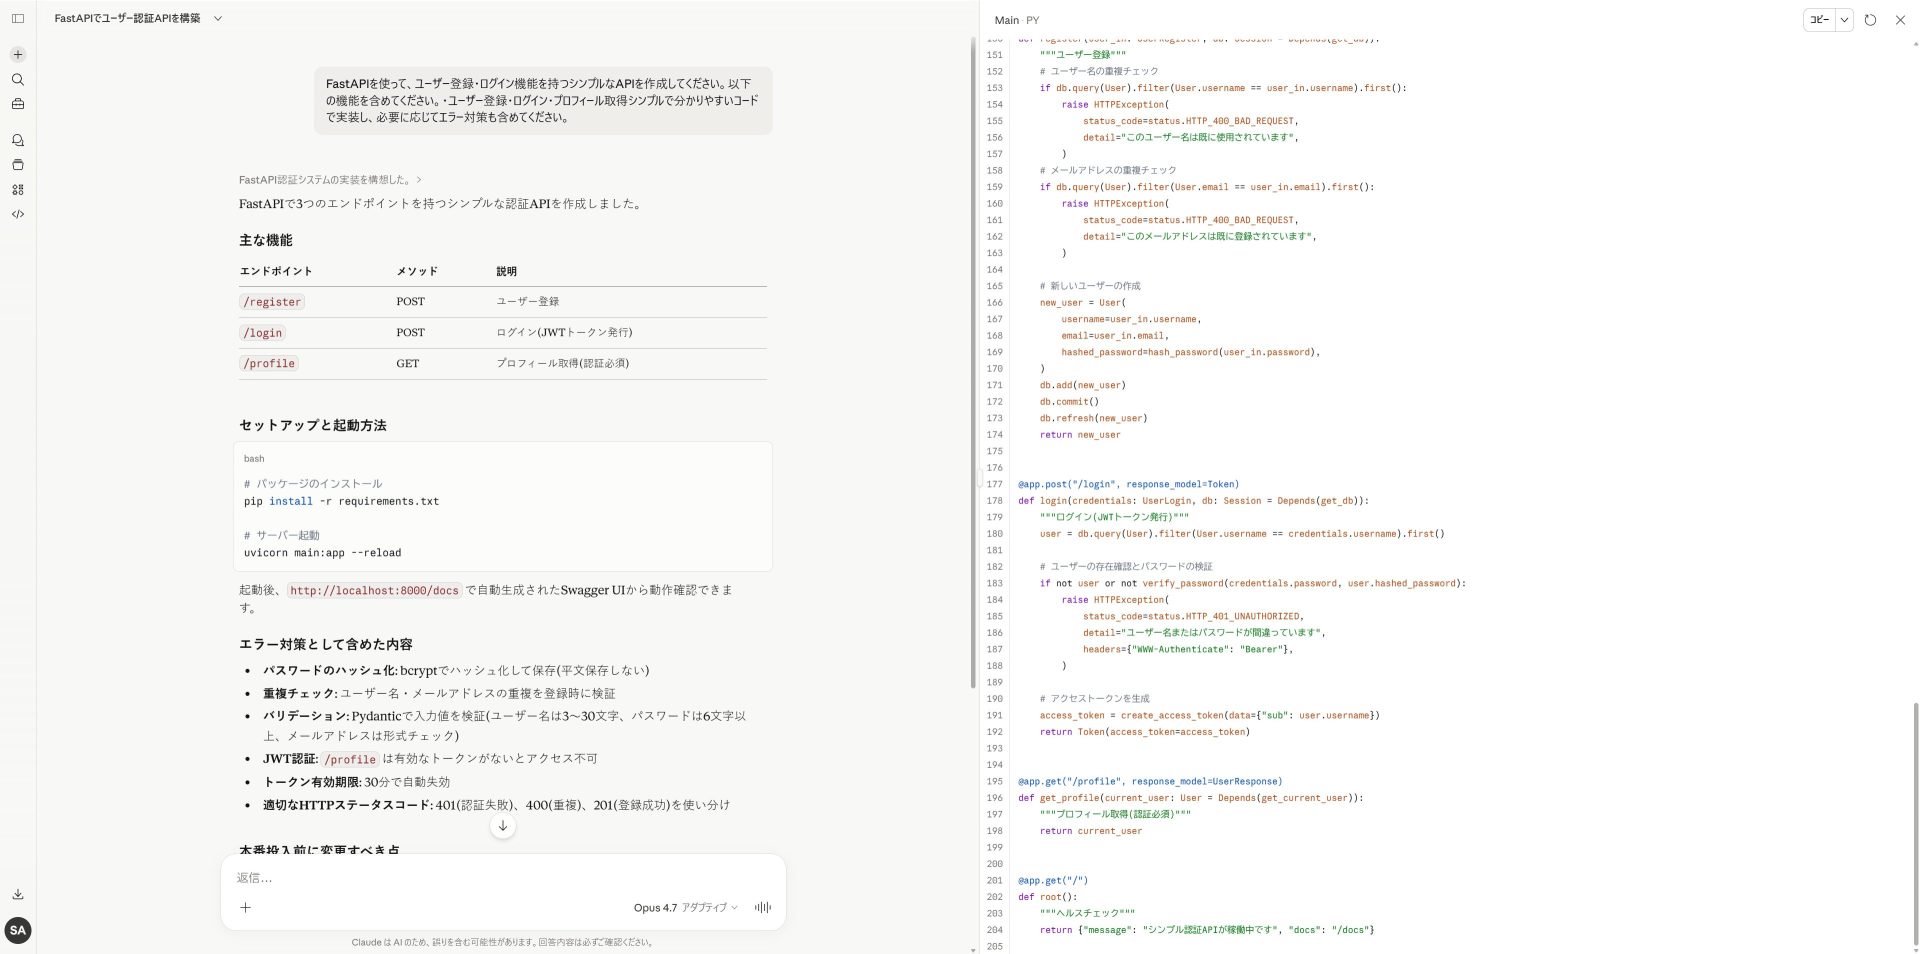Copy the code with the コピー button
The width and height of the screenshot is (1920, 954).
tap(1818, 19)
